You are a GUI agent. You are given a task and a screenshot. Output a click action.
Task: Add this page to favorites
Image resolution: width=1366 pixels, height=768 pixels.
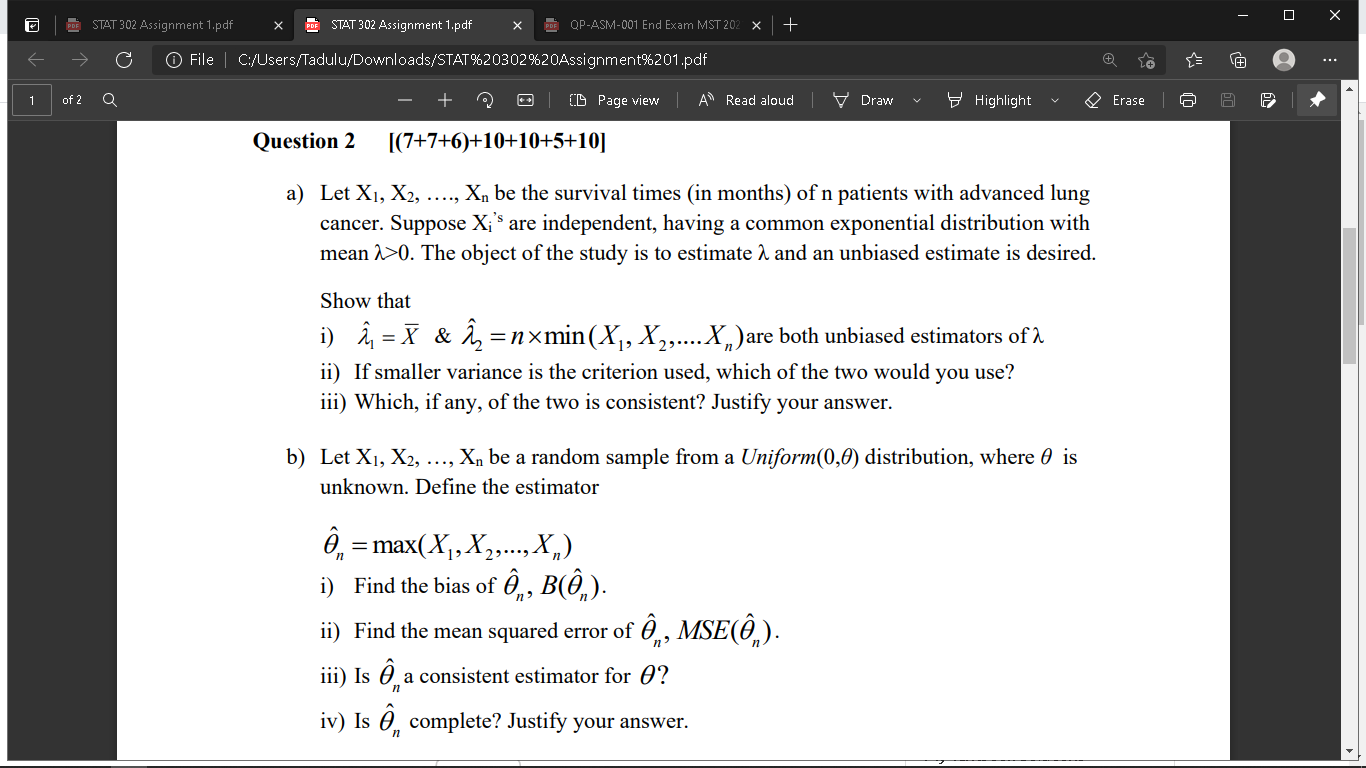(1147, 60)
